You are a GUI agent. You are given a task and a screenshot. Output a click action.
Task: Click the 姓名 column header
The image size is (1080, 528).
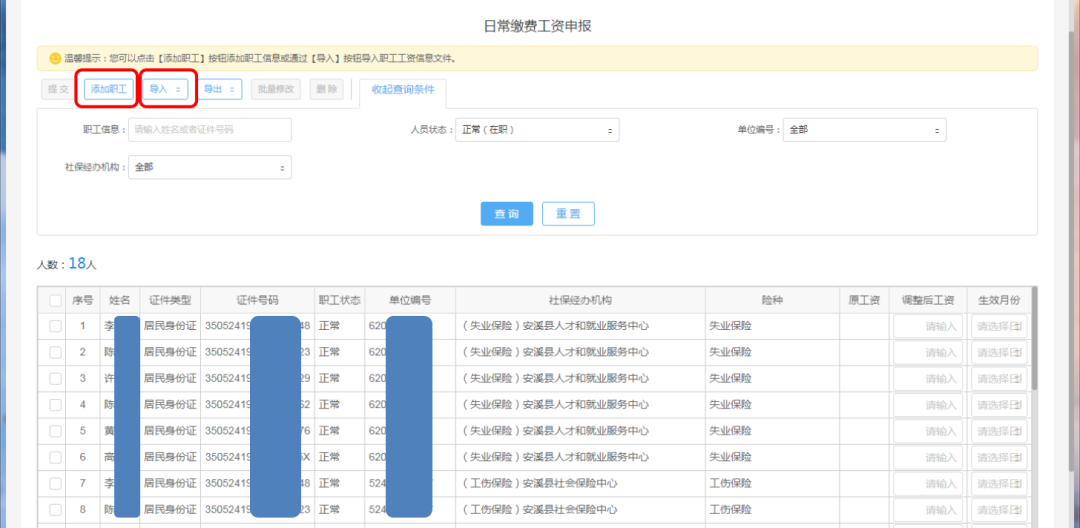120,300
